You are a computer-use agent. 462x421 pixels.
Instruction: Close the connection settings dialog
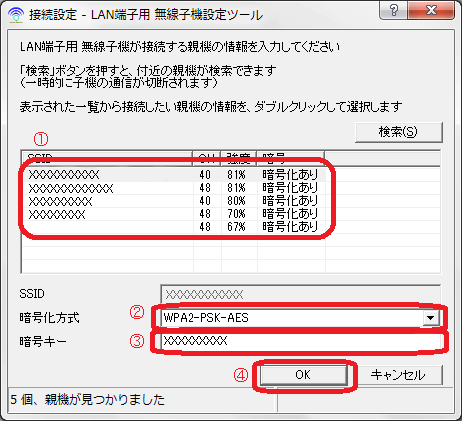click(431, 10)
